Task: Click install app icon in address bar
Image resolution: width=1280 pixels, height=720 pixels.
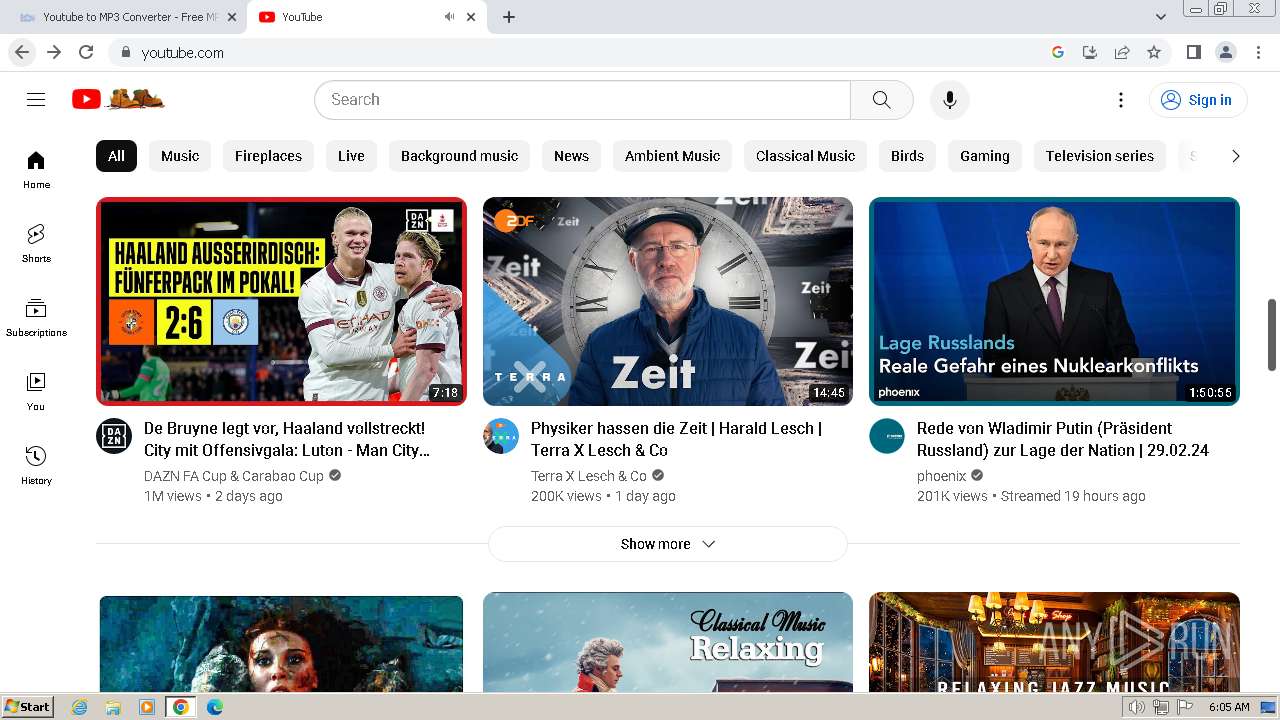Action: 1090,52
